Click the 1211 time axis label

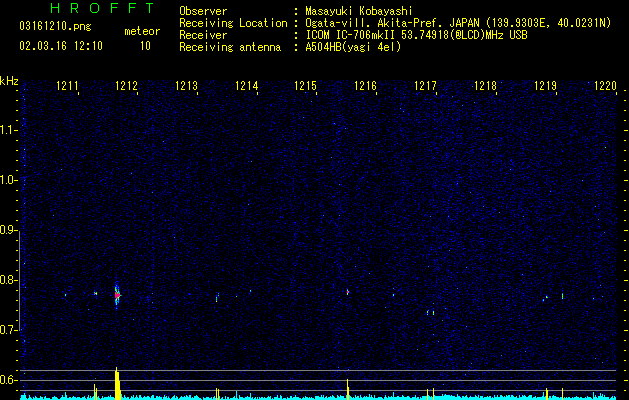pyautogui.click(x=67, y=85)
